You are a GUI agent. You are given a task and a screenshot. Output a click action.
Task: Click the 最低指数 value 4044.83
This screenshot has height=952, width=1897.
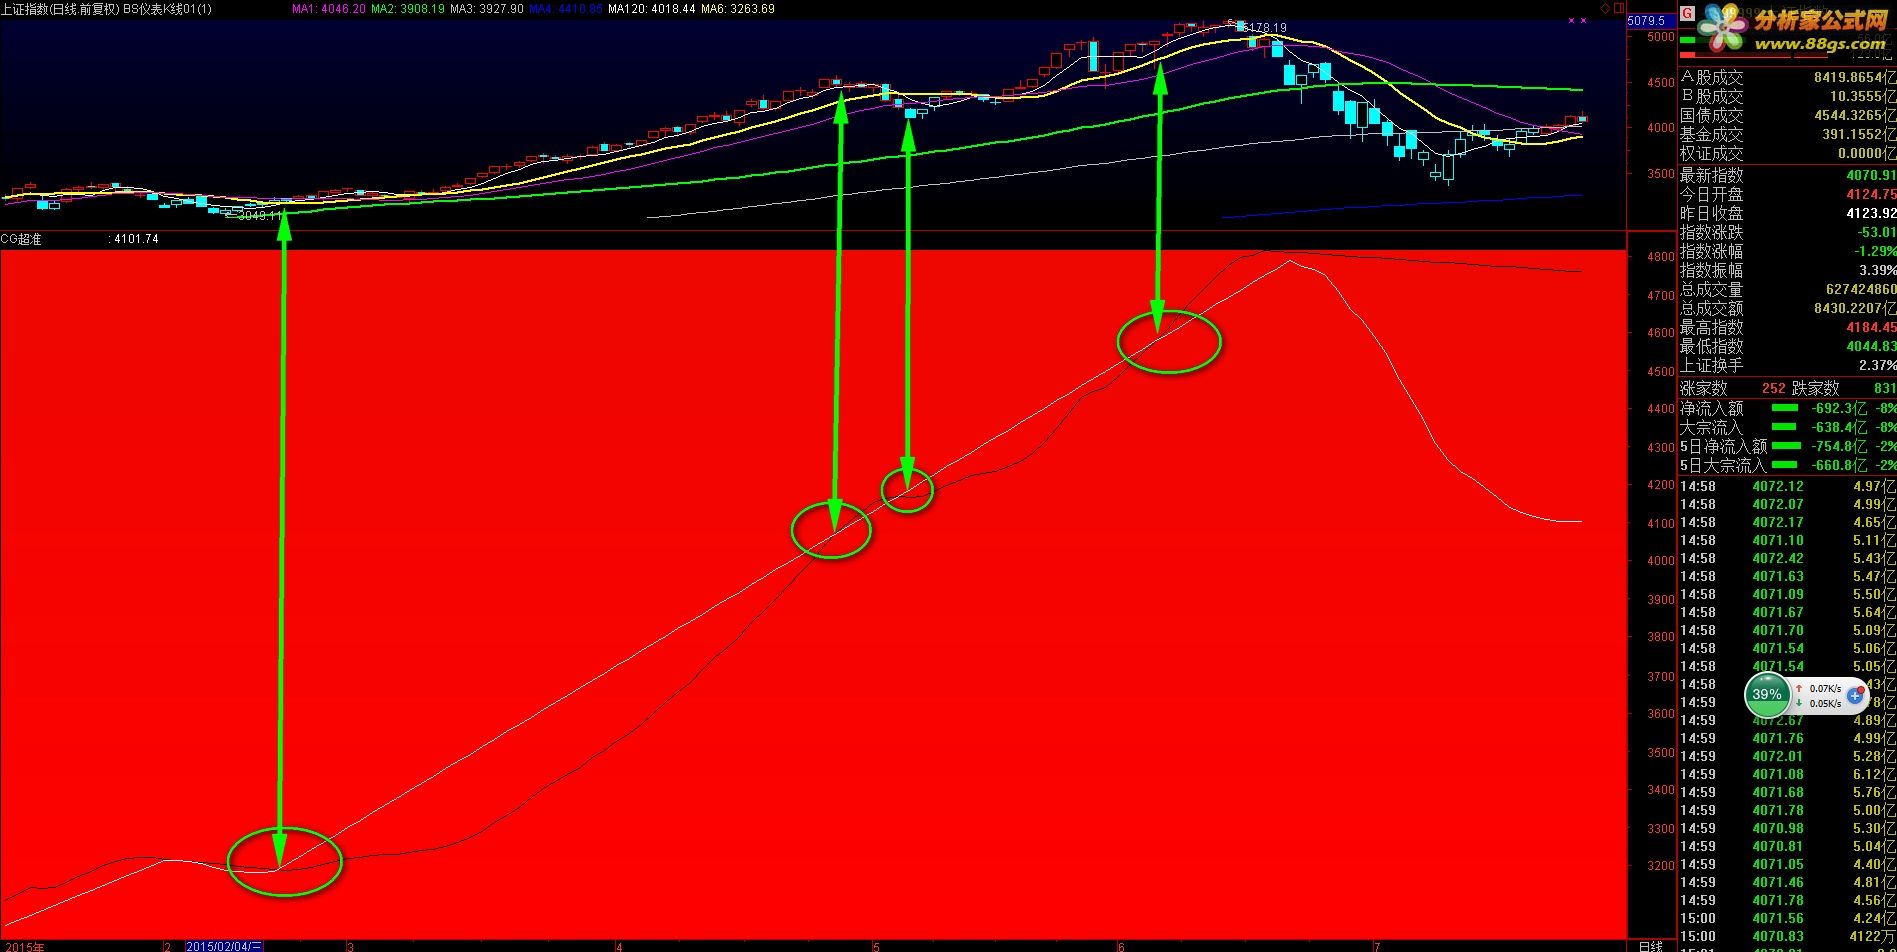tap(1871, 346)
